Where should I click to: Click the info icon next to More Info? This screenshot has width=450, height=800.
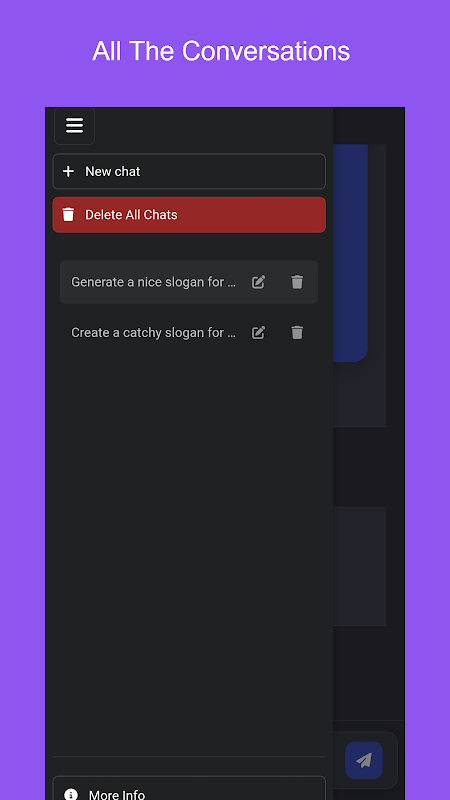pyautogui.click(x=71, y=794)
